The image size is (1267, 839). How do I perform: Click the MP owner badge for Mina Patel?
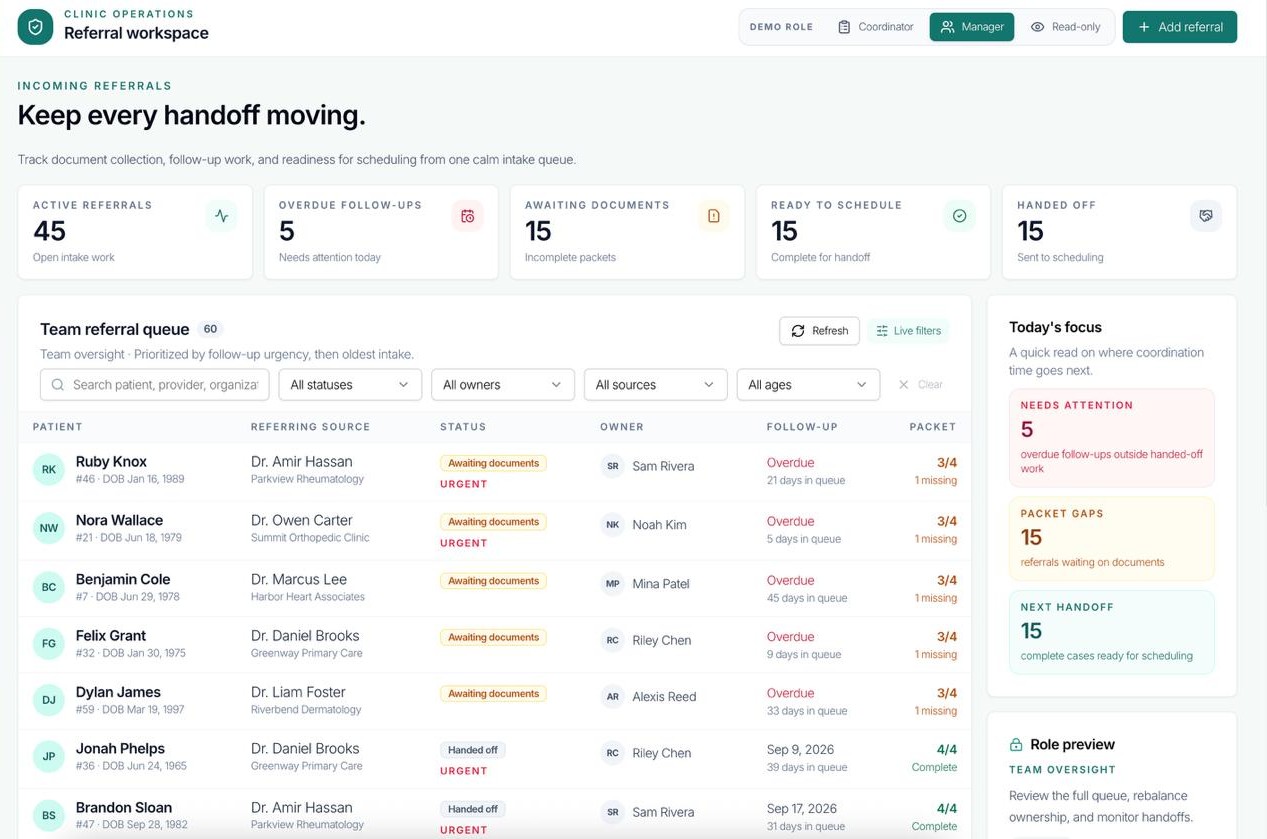612,584
